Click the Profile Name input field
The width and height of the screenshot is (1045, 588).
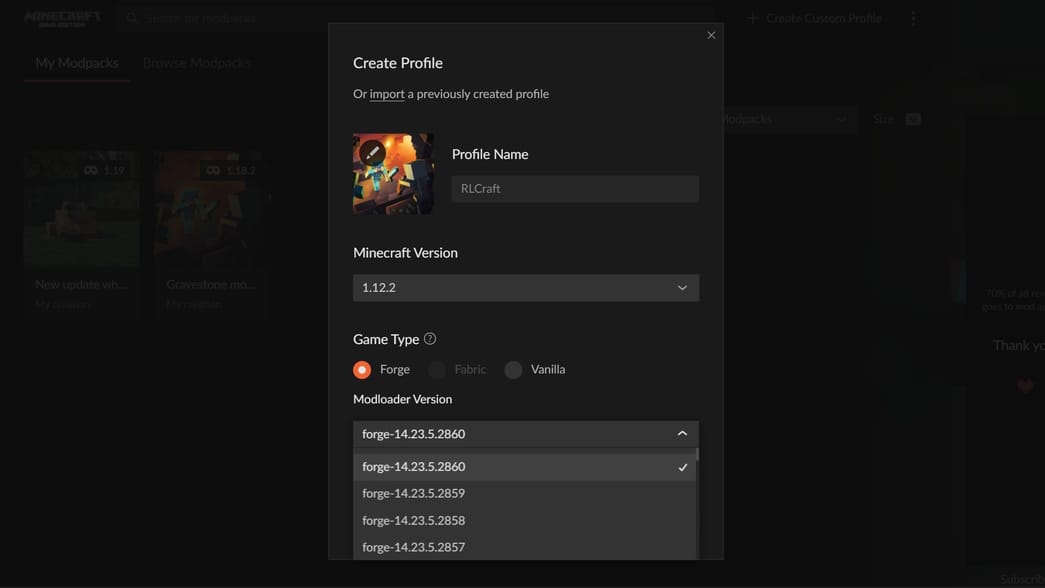[575, 189]
